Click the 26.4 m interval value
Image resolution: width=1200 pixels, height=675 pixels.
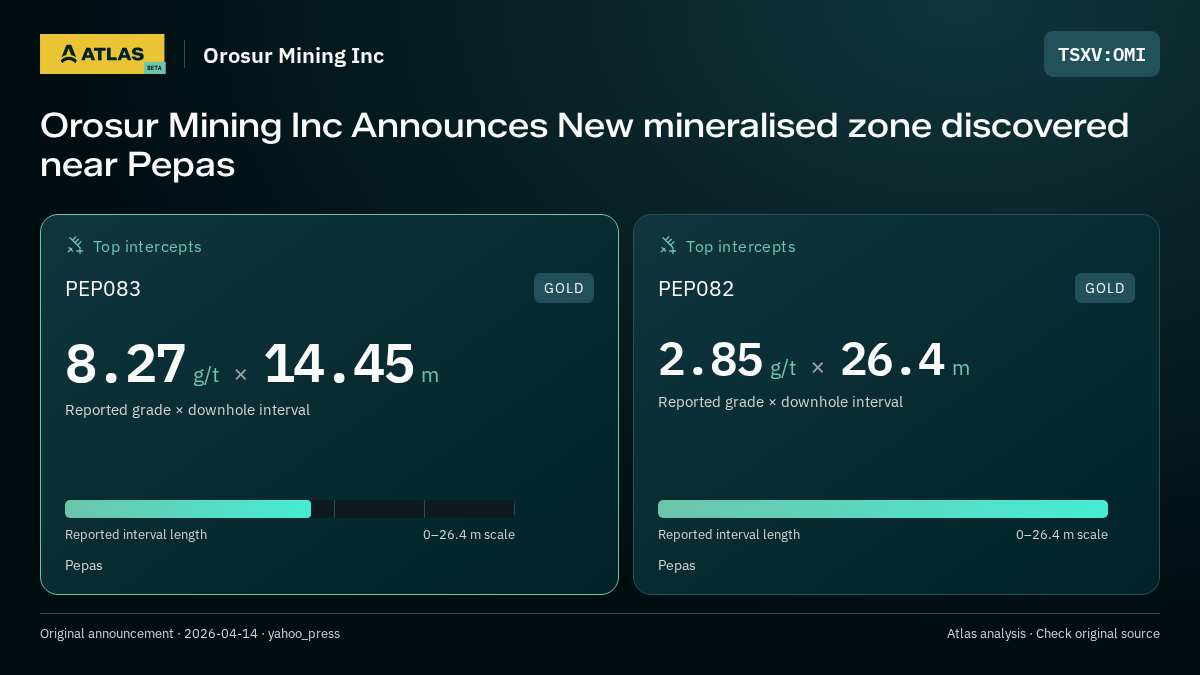coord(905,360)
